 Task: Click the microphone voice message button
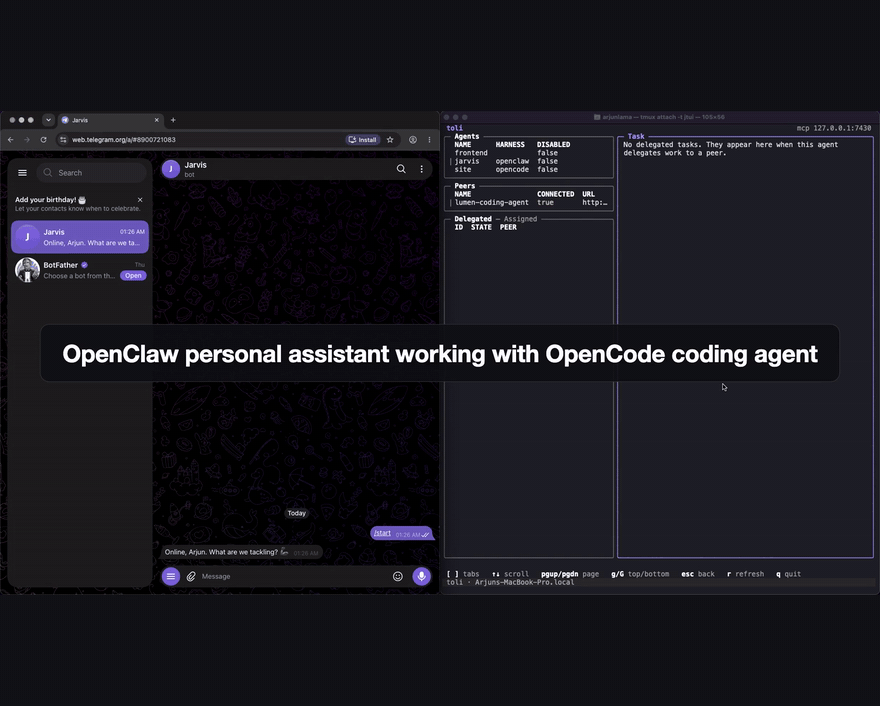[421, 576]
